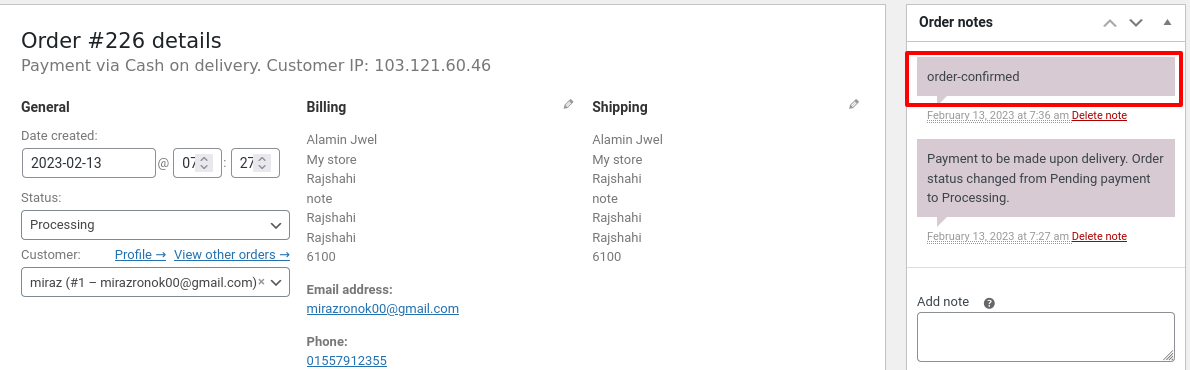The width and height of the screenshot is (1190, 370).
Task: Click mirazronok00@gmail.com email address link
Action: tap(382, 309)
